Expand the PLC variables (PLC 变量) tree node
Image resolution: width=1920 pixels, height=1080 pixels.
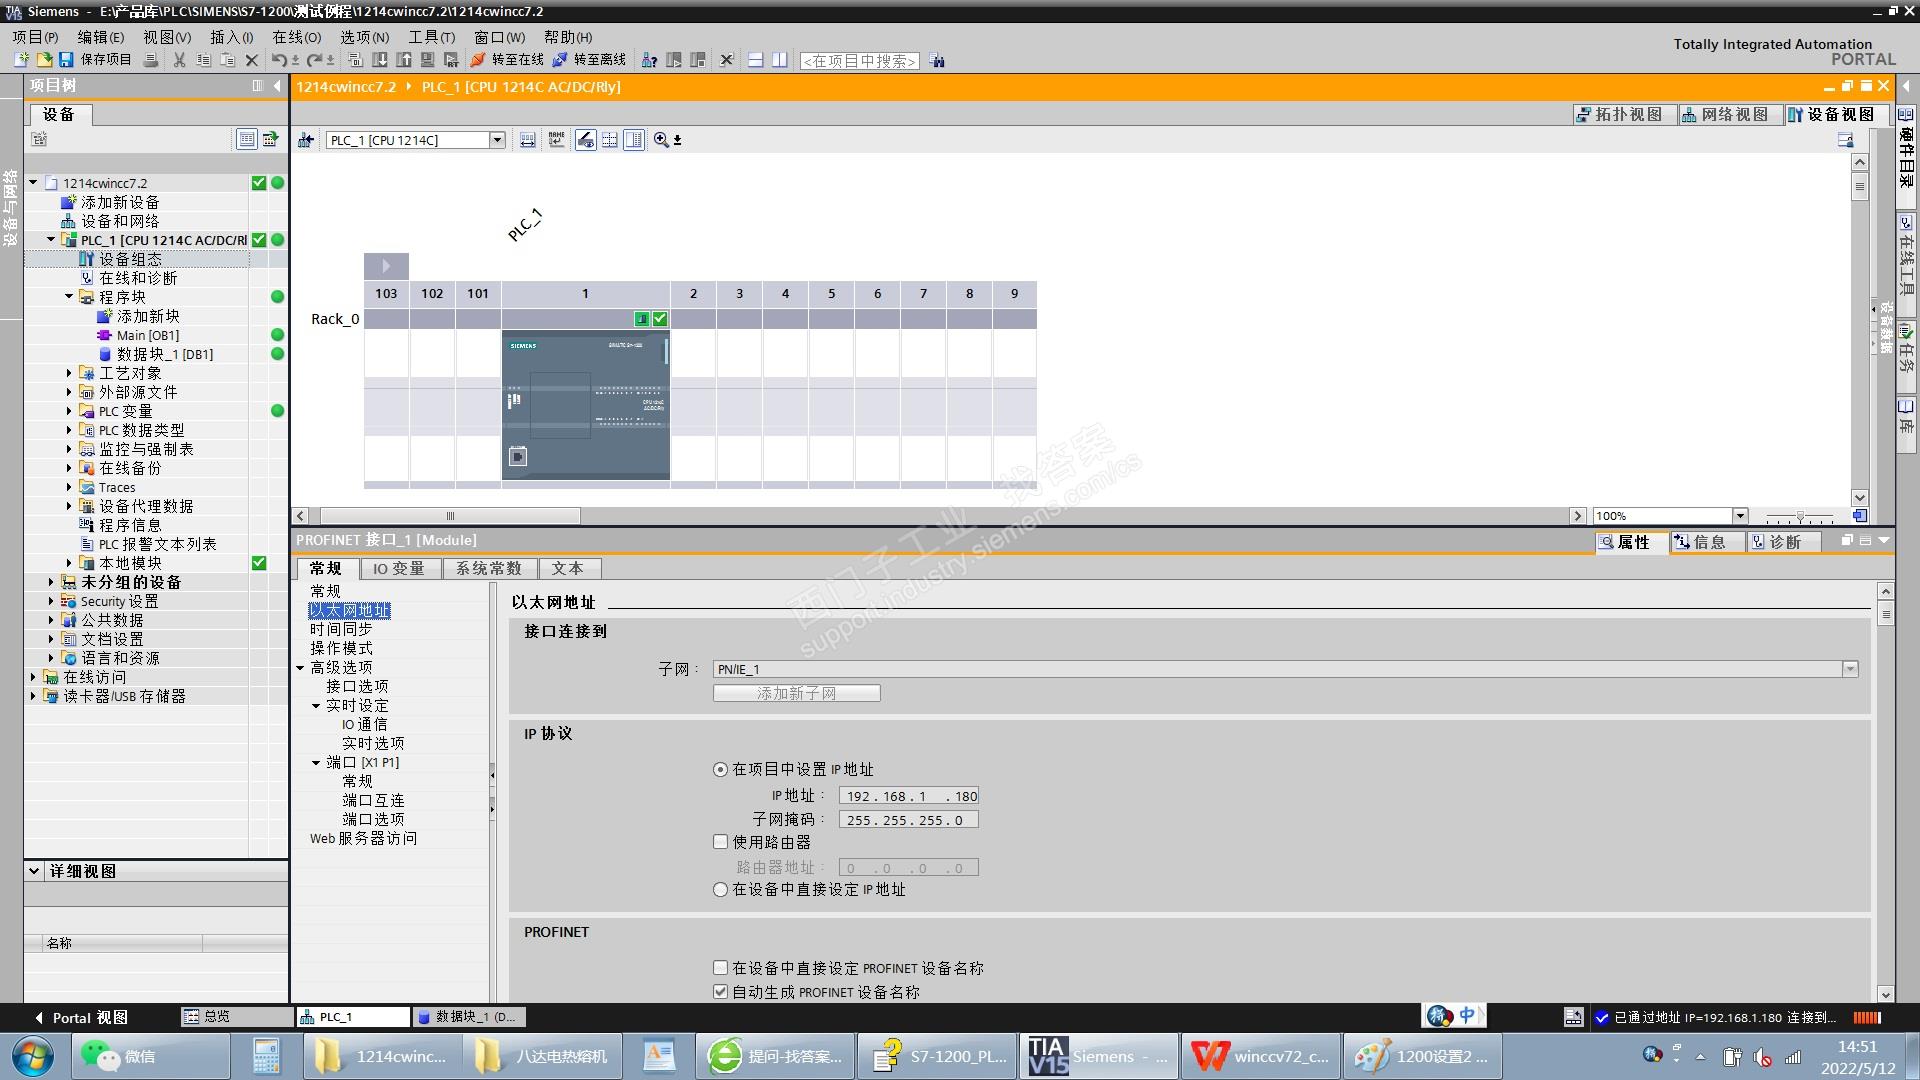click(69, 411)
